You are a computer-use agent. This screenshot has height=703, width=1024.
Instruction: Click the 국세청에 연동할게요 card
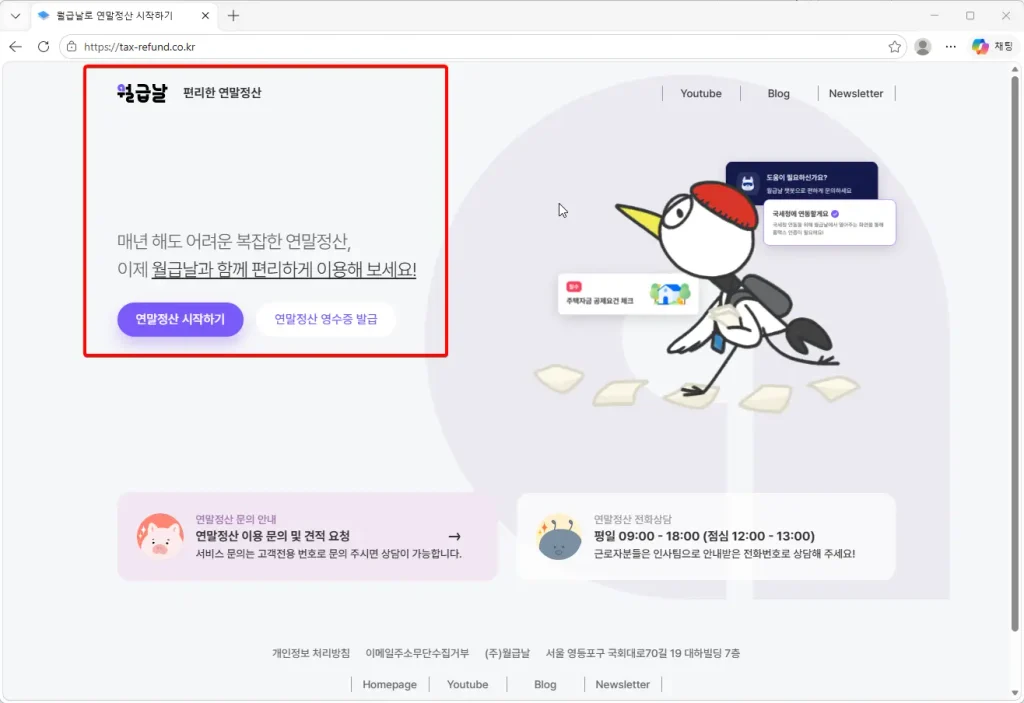click(829, 223)
